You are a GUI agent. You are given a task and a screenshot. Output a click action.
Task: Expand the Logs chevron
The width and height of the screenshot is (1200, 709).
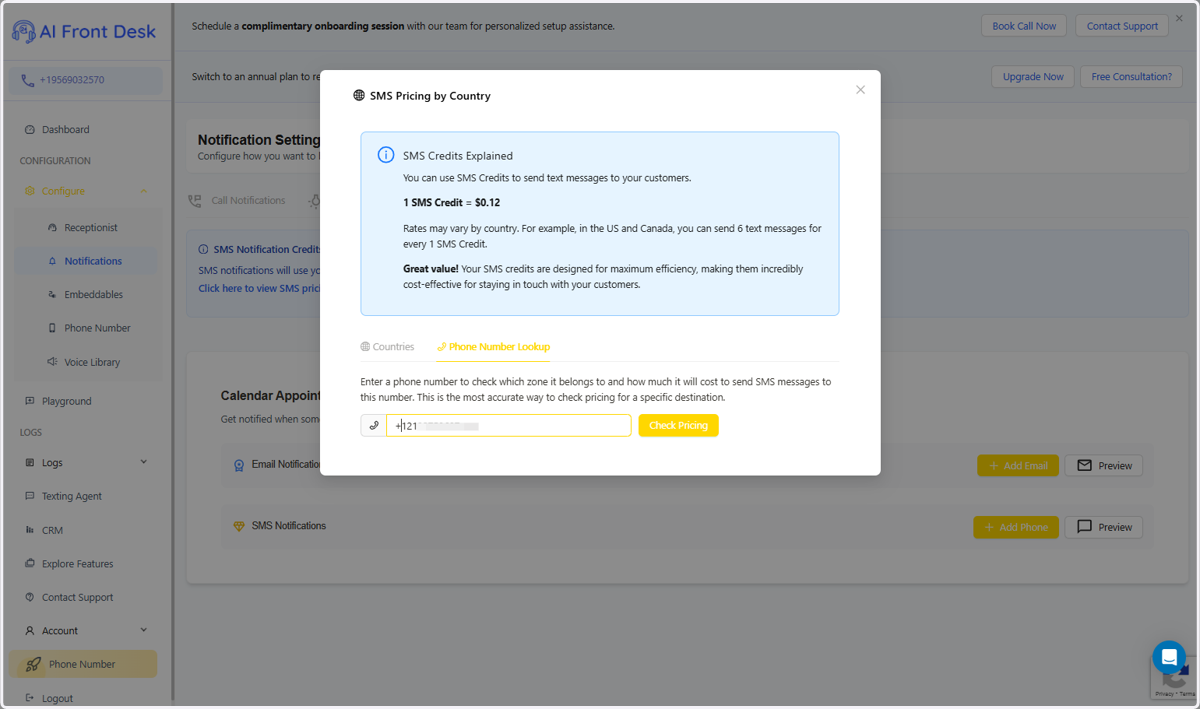[x=144, y=462]
